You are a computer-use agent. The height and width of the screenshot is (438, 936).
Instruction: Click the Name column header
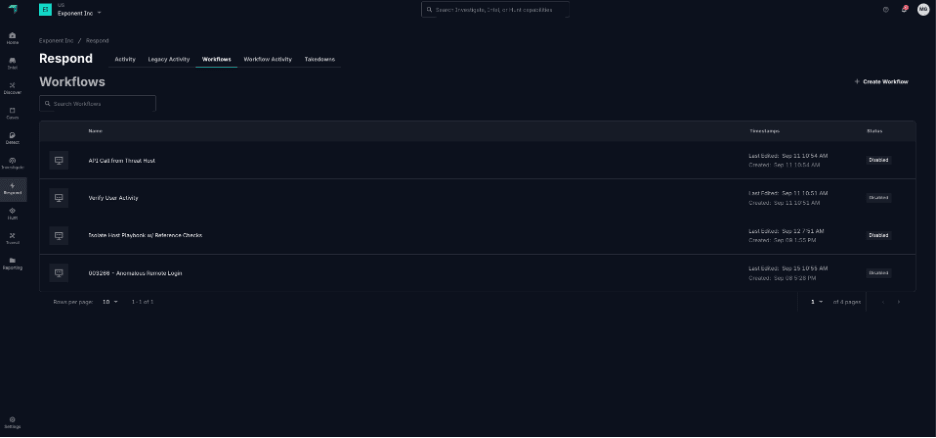pyautogui.click(x=96, y=131)
